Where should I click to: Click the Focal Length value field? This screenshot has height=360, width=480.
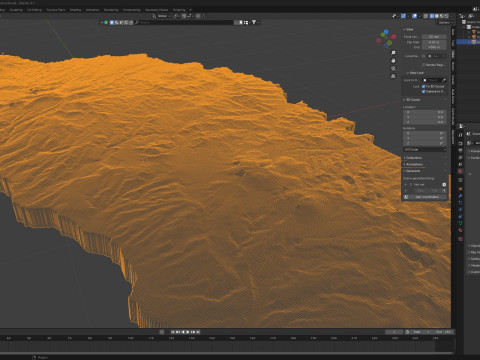pos(434,37)
